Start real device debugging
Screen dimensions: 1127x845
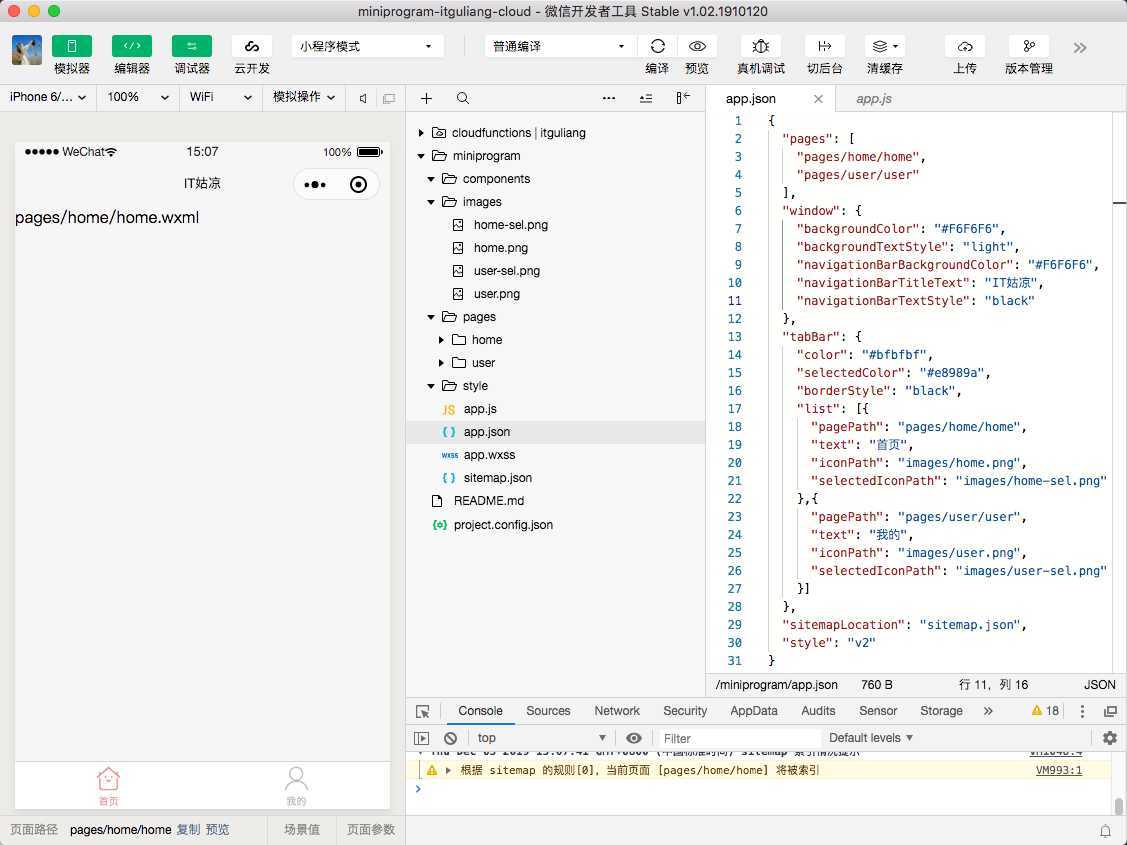(x=760, y=46)
